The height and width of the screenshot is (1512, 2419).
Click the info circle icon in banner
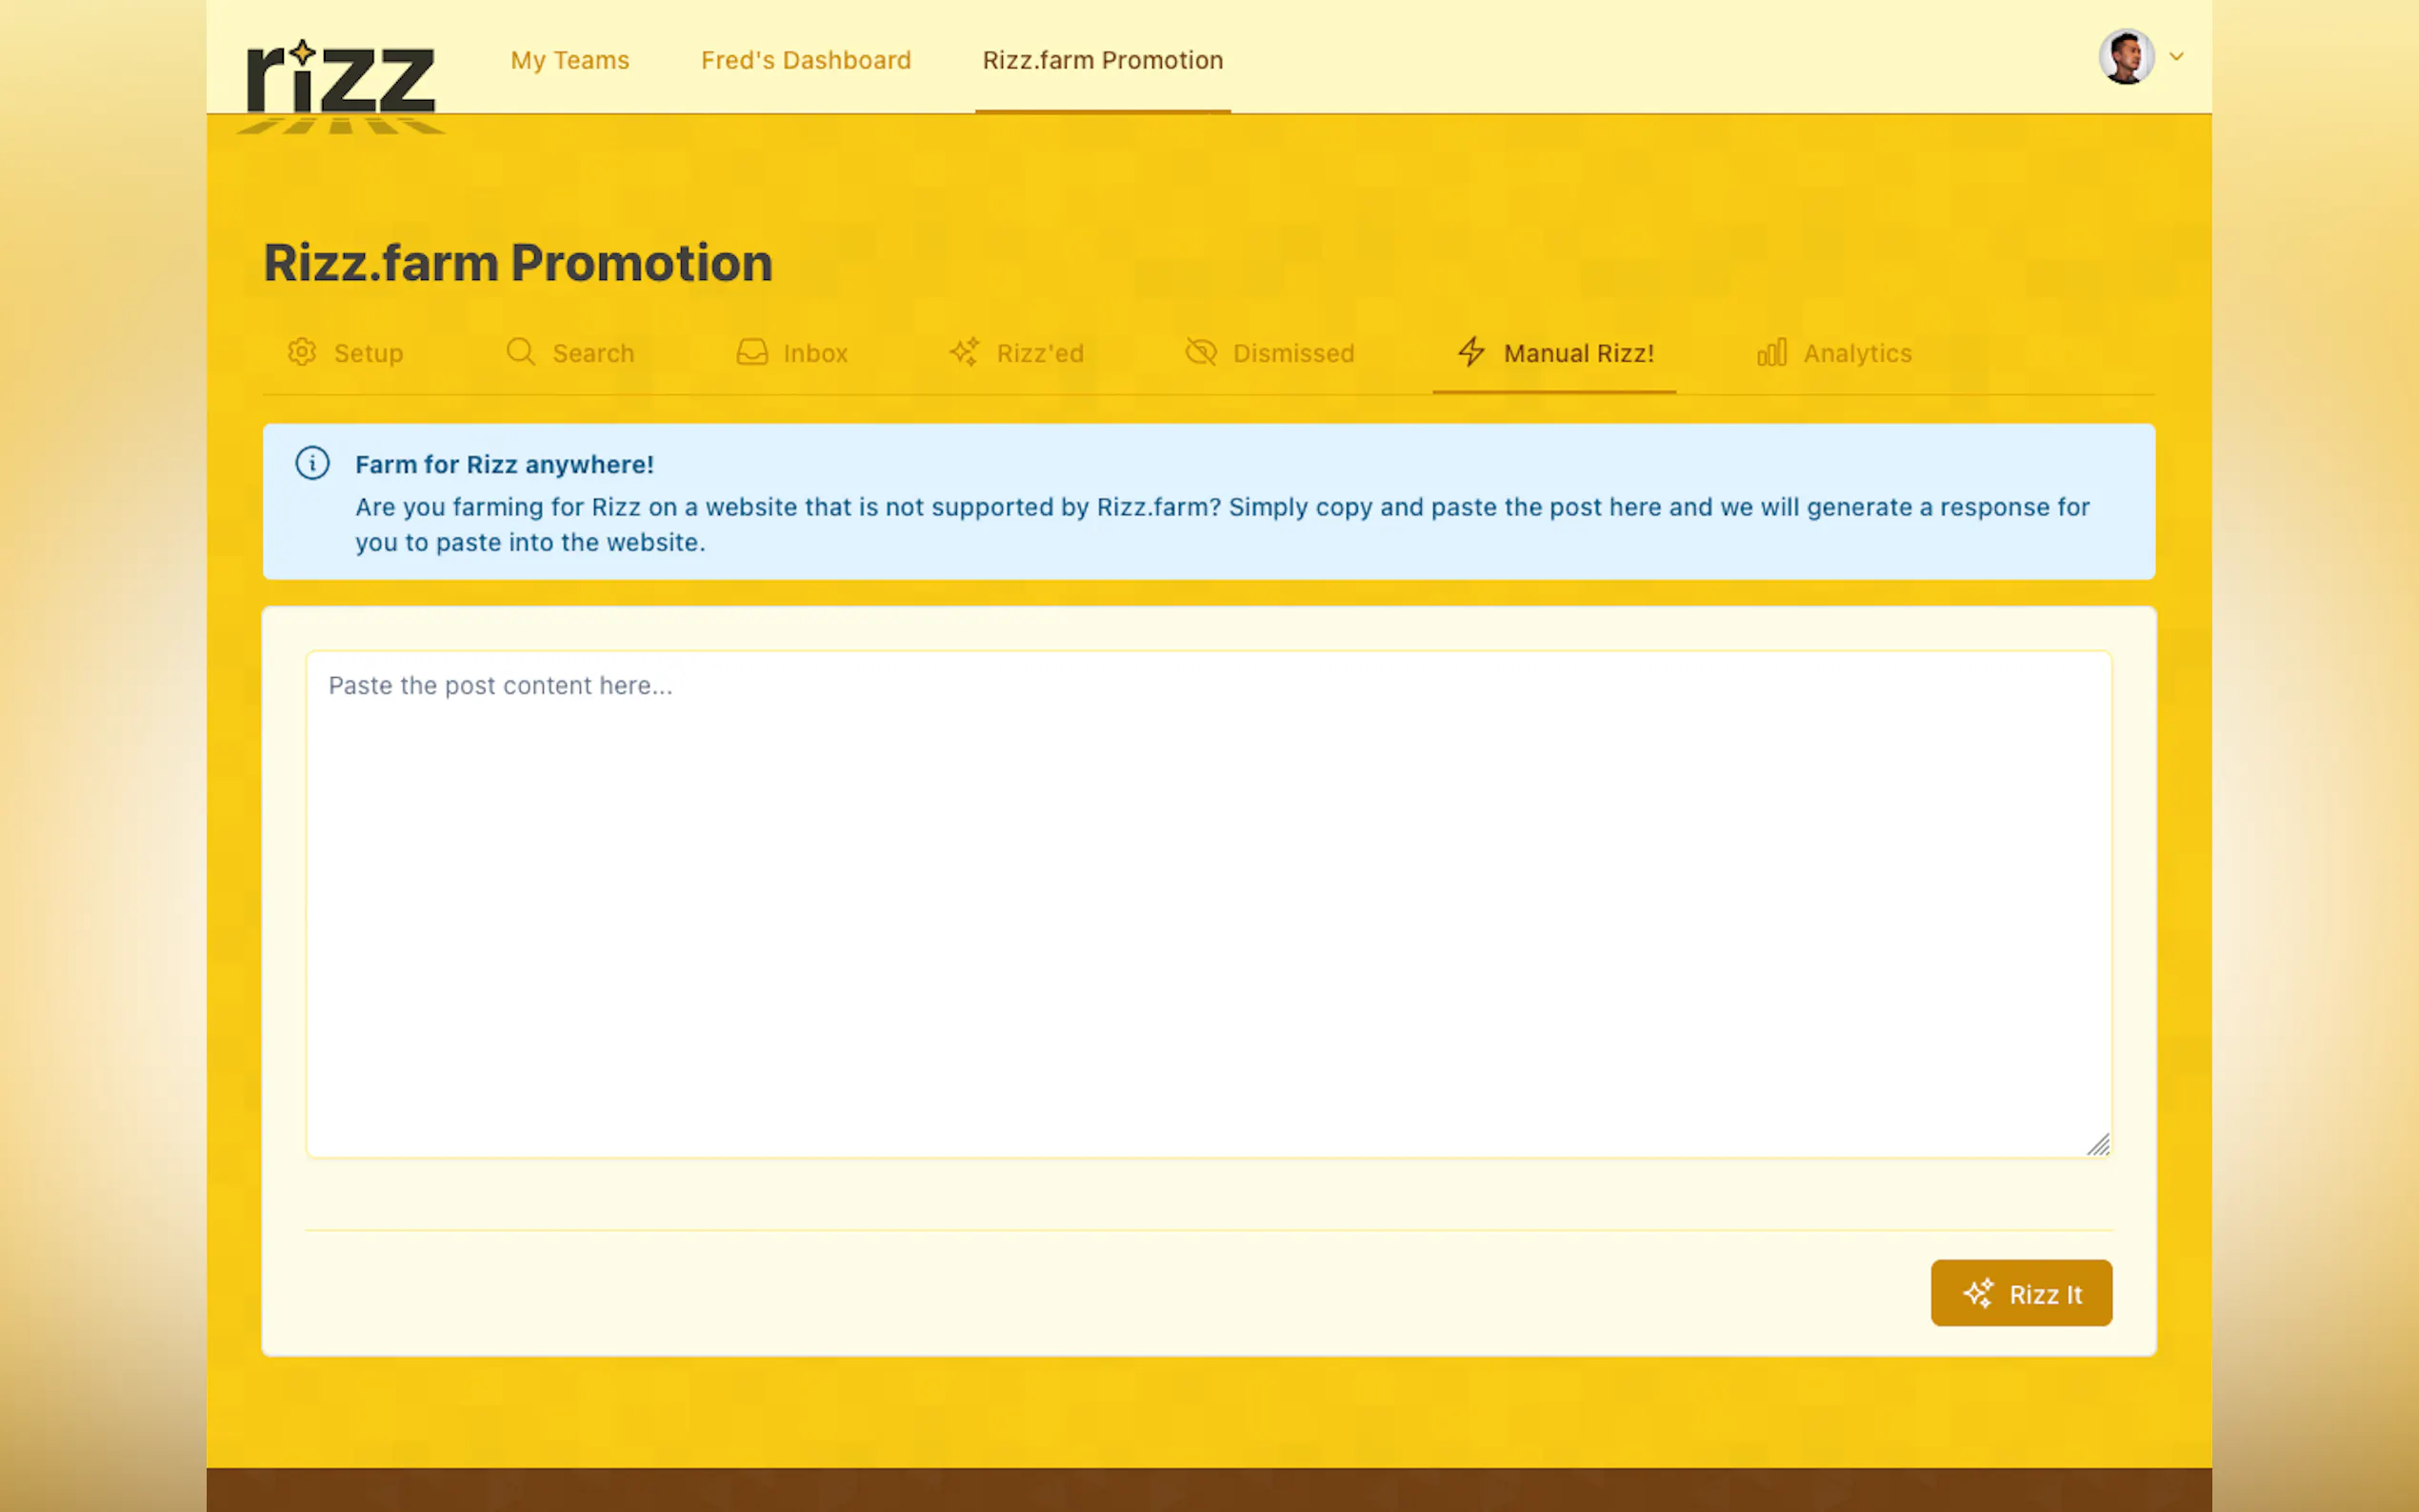pyautogui.click(x=312, y=463)
